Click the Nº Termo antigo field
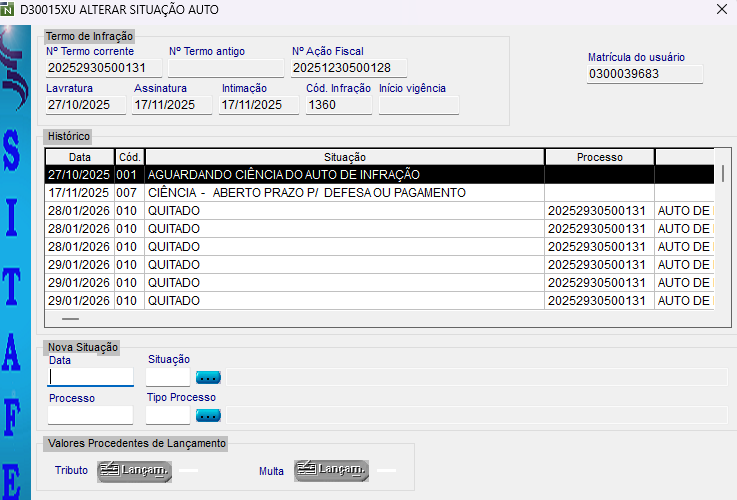737x500 pixels. pyautogui.click(x=225, y=68)
